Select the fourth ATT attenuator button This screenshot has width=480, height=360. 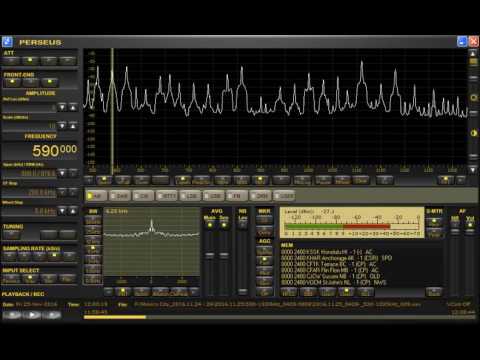coord(68,60)
